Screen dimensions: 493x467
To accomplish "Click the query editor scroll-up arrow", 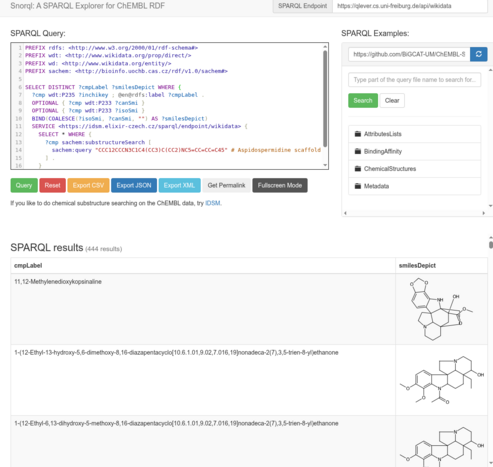I will click(x=325, y=47).
